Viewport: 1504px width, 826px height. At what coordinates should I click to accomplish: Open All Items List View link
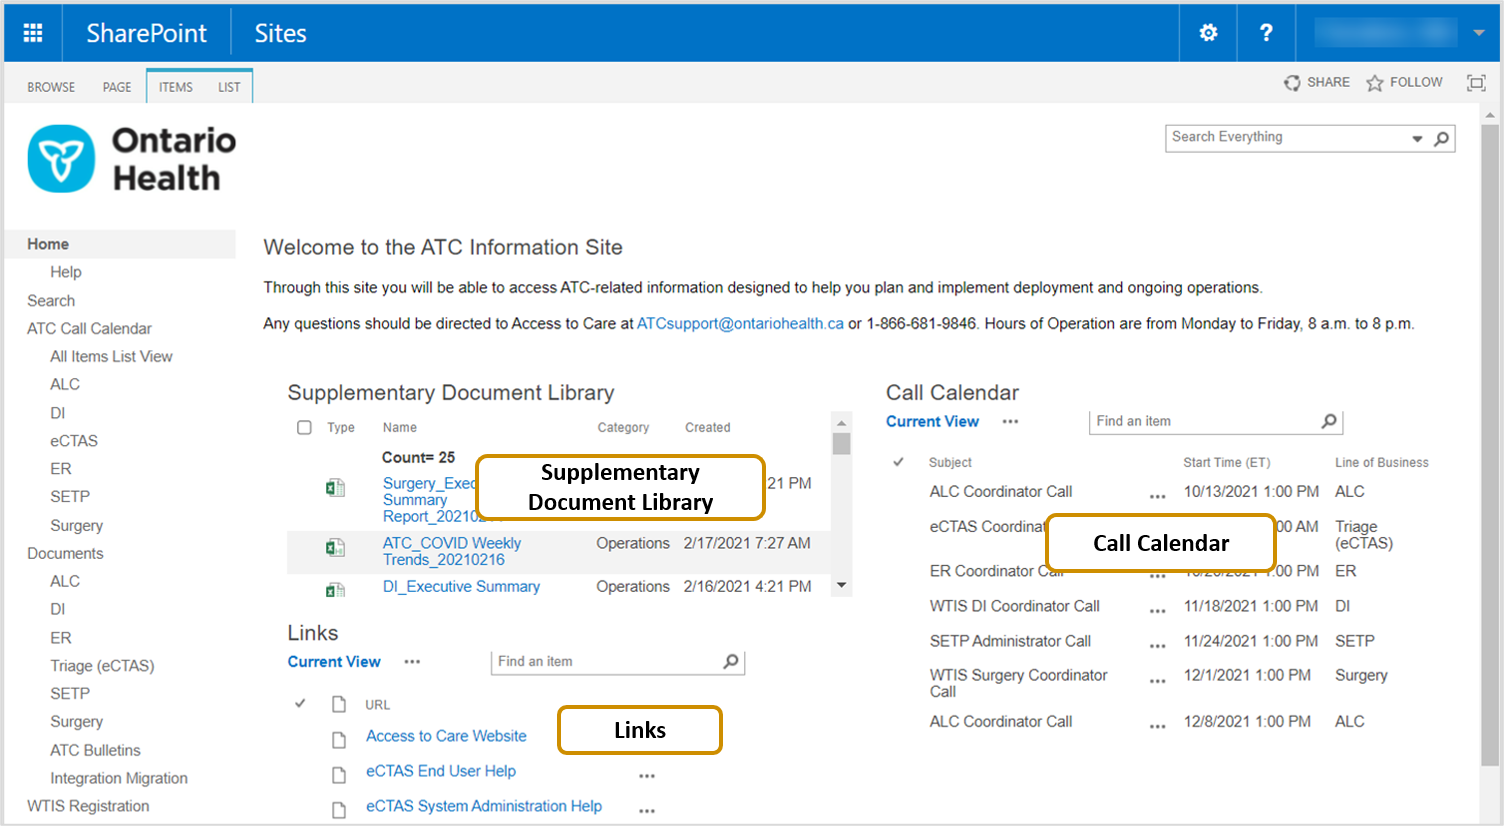coord(111,356)
